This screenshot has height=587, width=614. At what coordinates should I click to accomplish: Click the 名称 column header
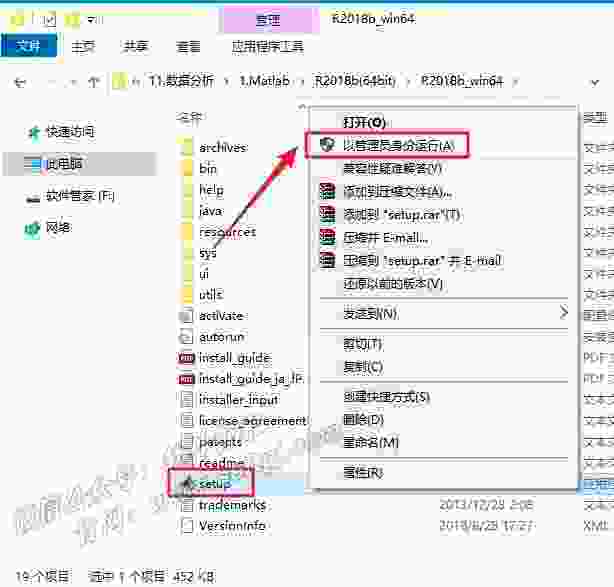(x=190, y=117)
